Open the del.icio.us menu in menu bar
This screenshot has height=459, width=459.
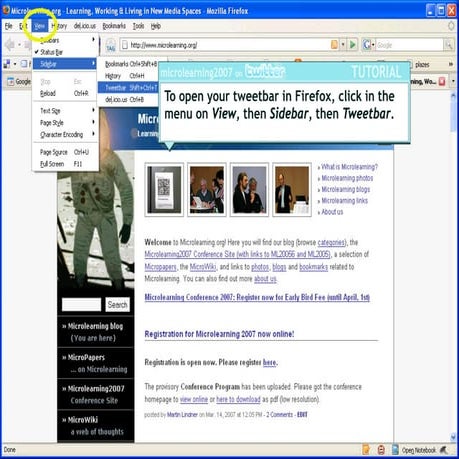pos(85,26)
